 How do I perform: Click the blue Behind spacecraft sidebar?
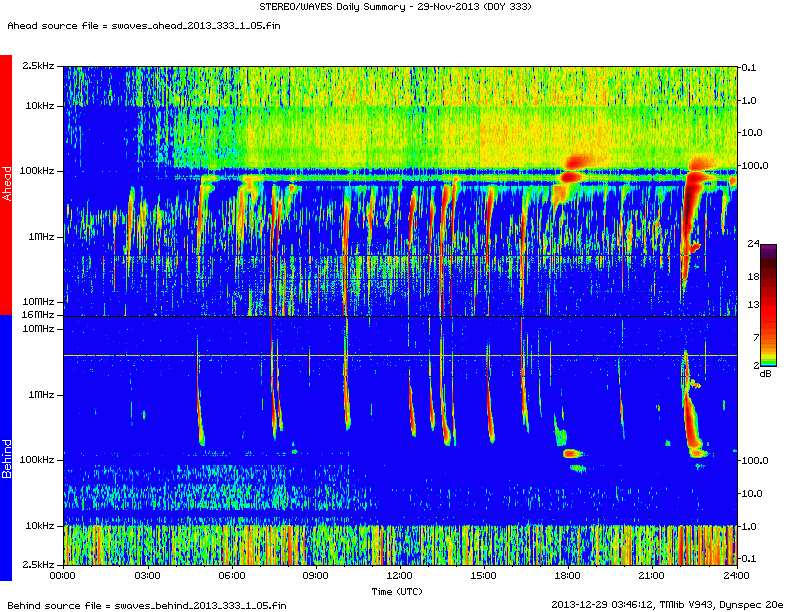coord(6,448)
